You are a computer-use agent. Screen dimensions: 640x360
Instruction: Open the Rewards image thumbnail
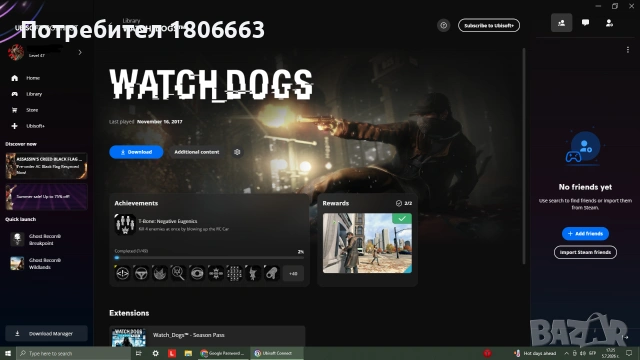(367, 243)
